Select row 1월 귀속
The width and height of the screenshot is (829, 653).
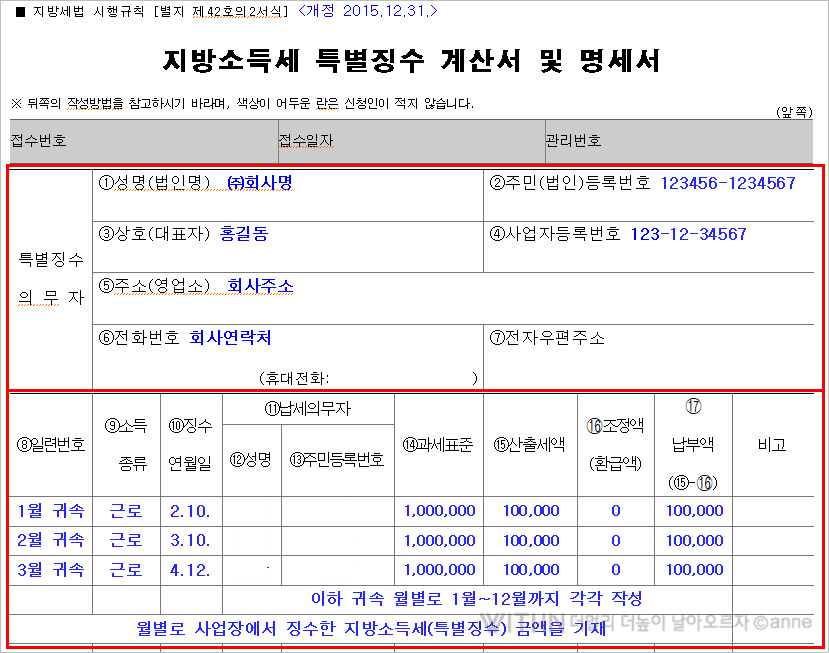51,511
